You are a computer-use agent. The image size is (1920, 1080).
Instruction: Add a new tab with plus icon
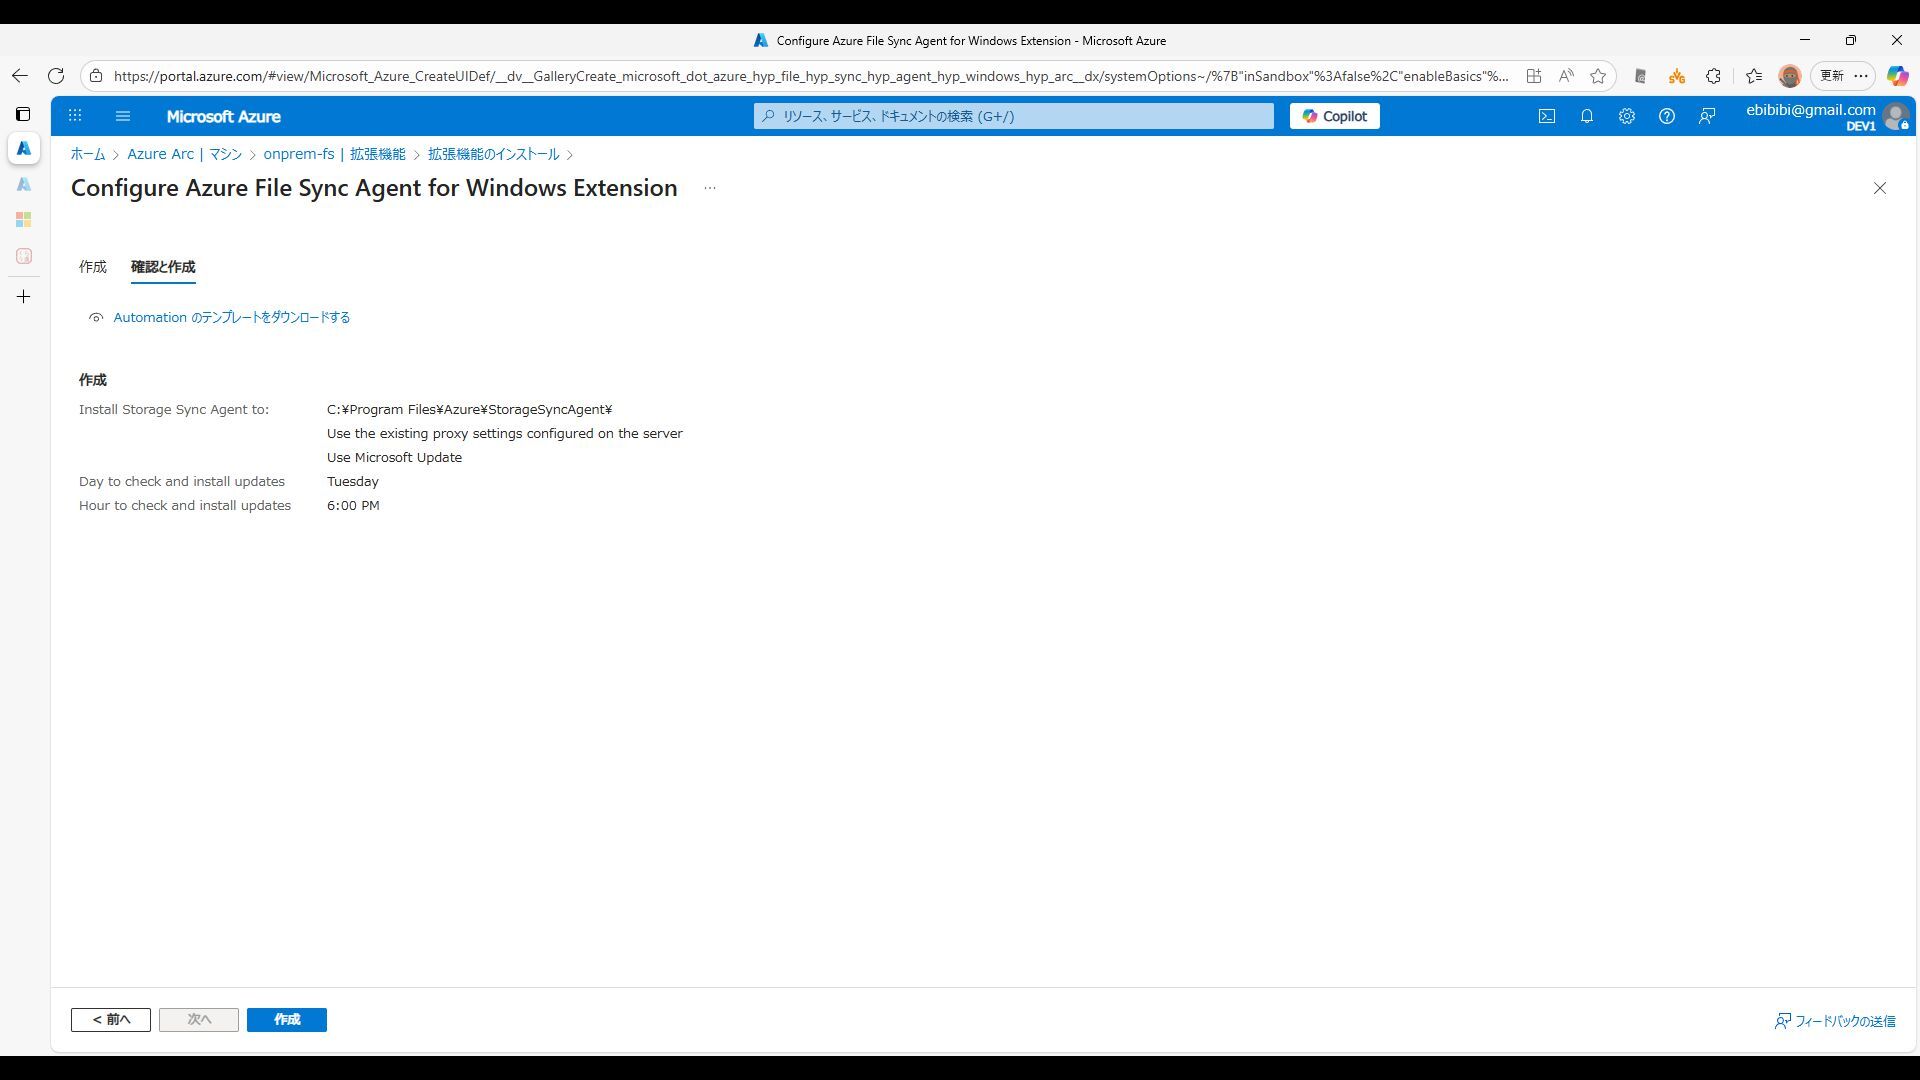tap(24, 297)
